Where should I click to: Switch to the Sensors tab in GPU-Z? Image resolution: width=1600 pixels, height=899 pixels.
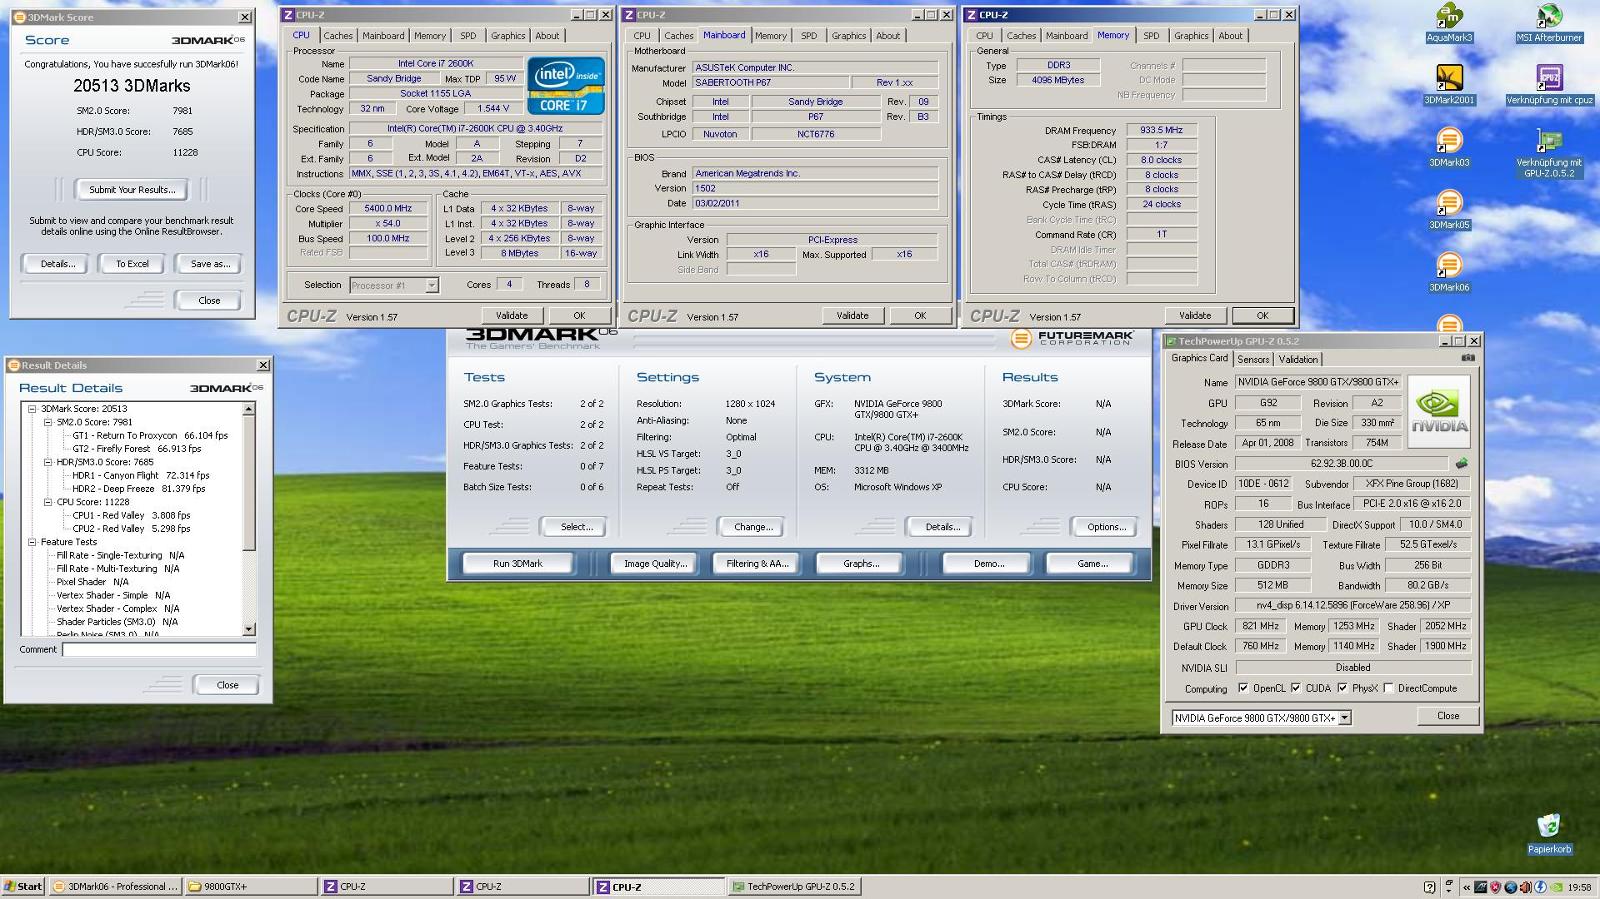(1253, 359)
